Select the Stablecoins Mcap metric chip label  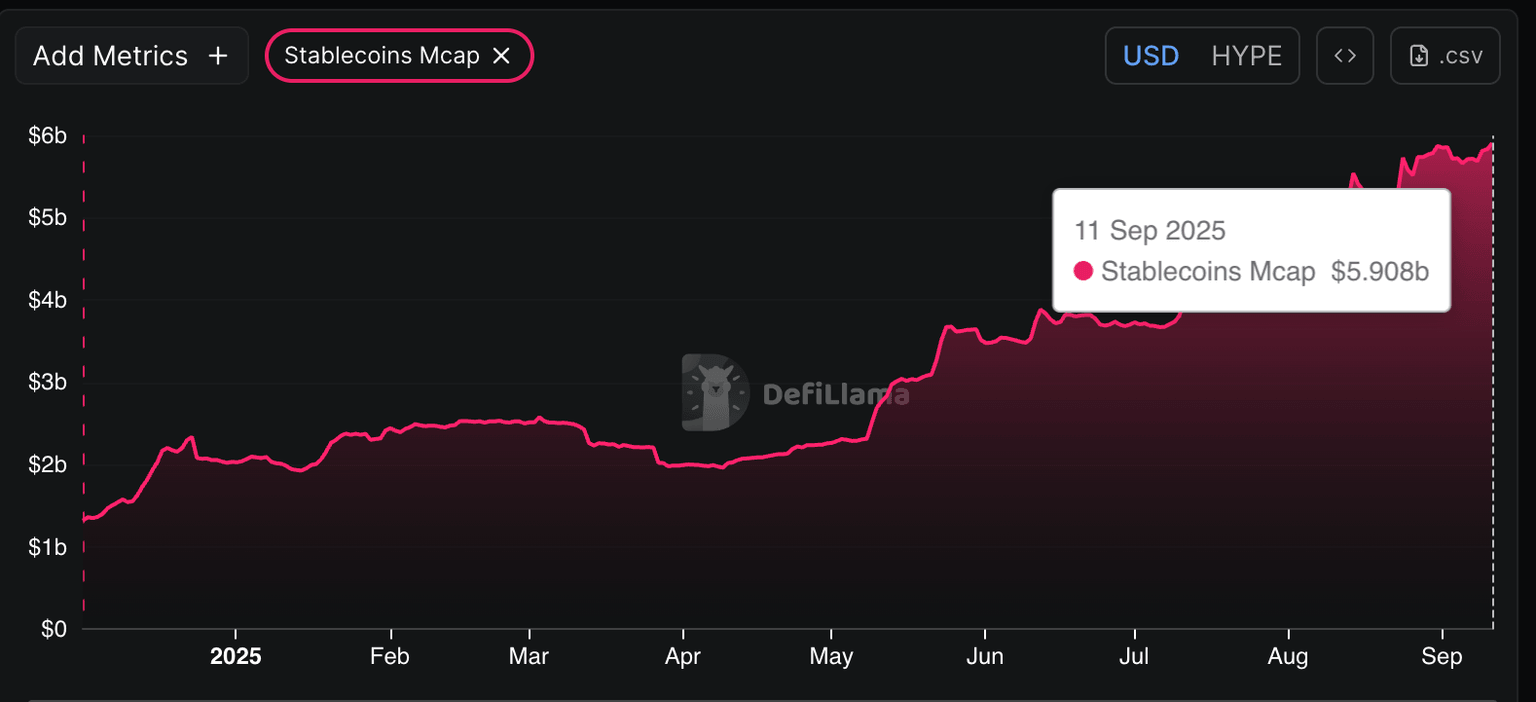(x=381, y=56)
